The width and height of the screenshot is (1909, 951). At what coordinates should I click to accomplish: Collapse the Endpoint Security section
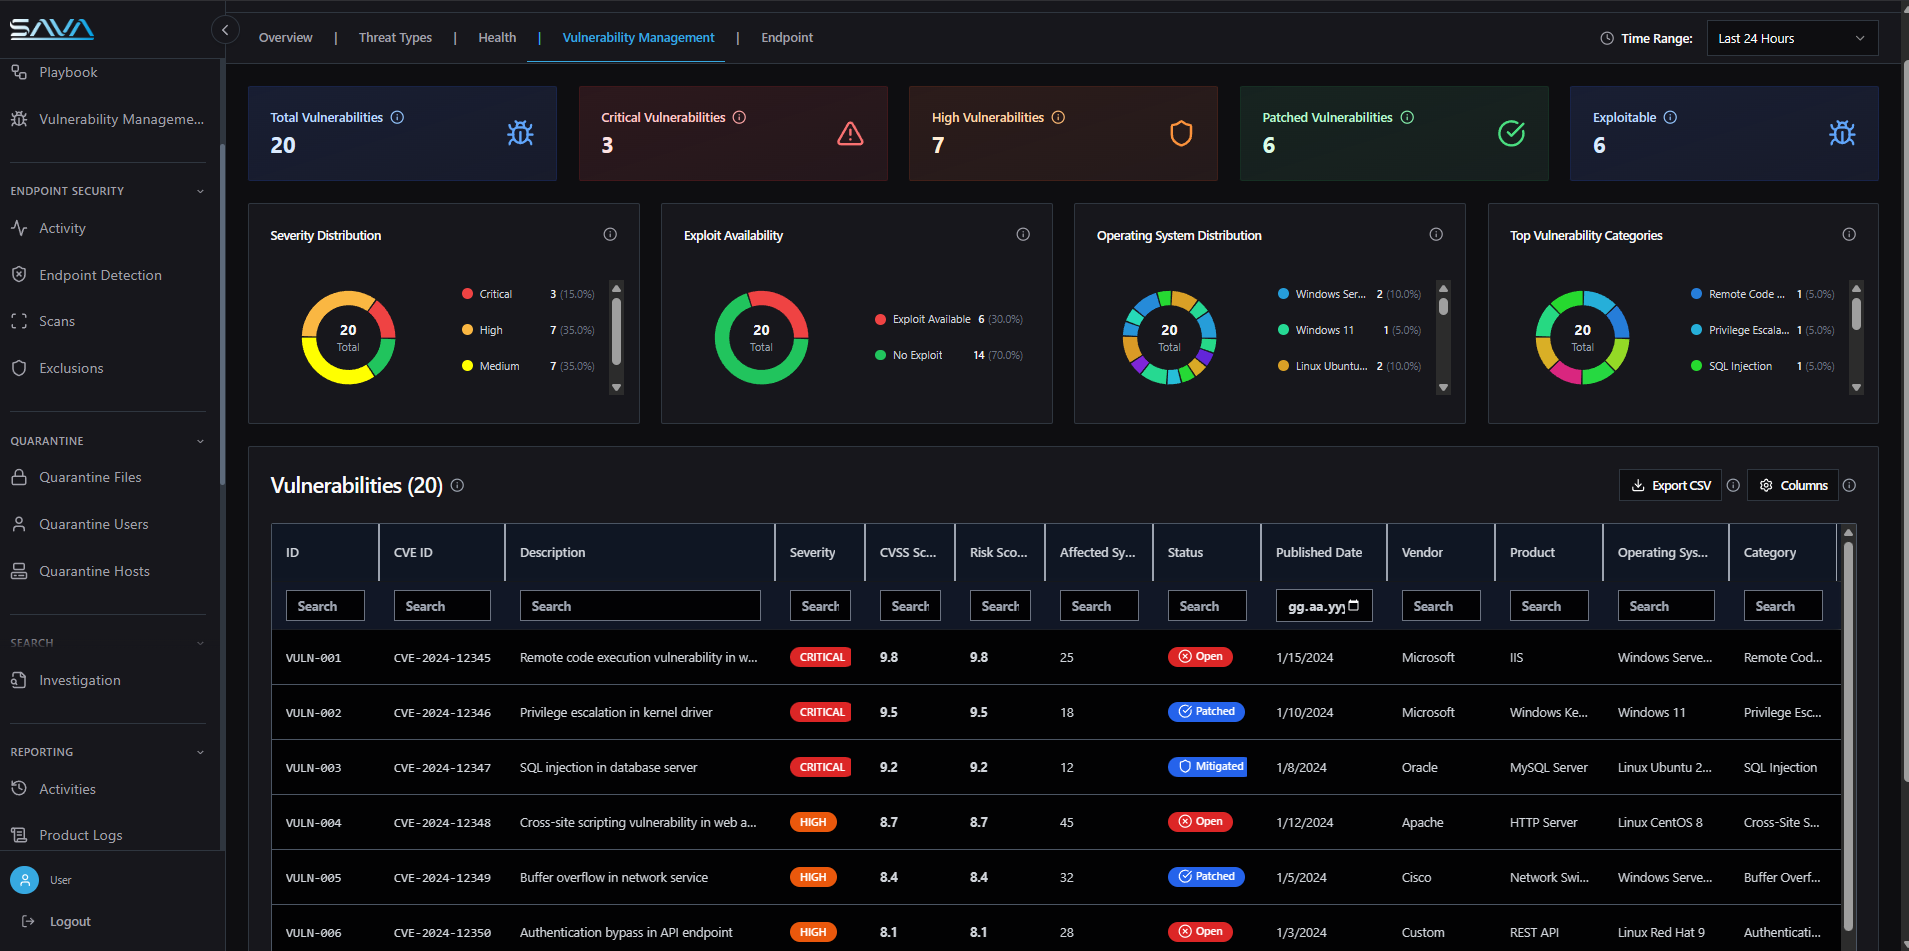tap(200, 191)
